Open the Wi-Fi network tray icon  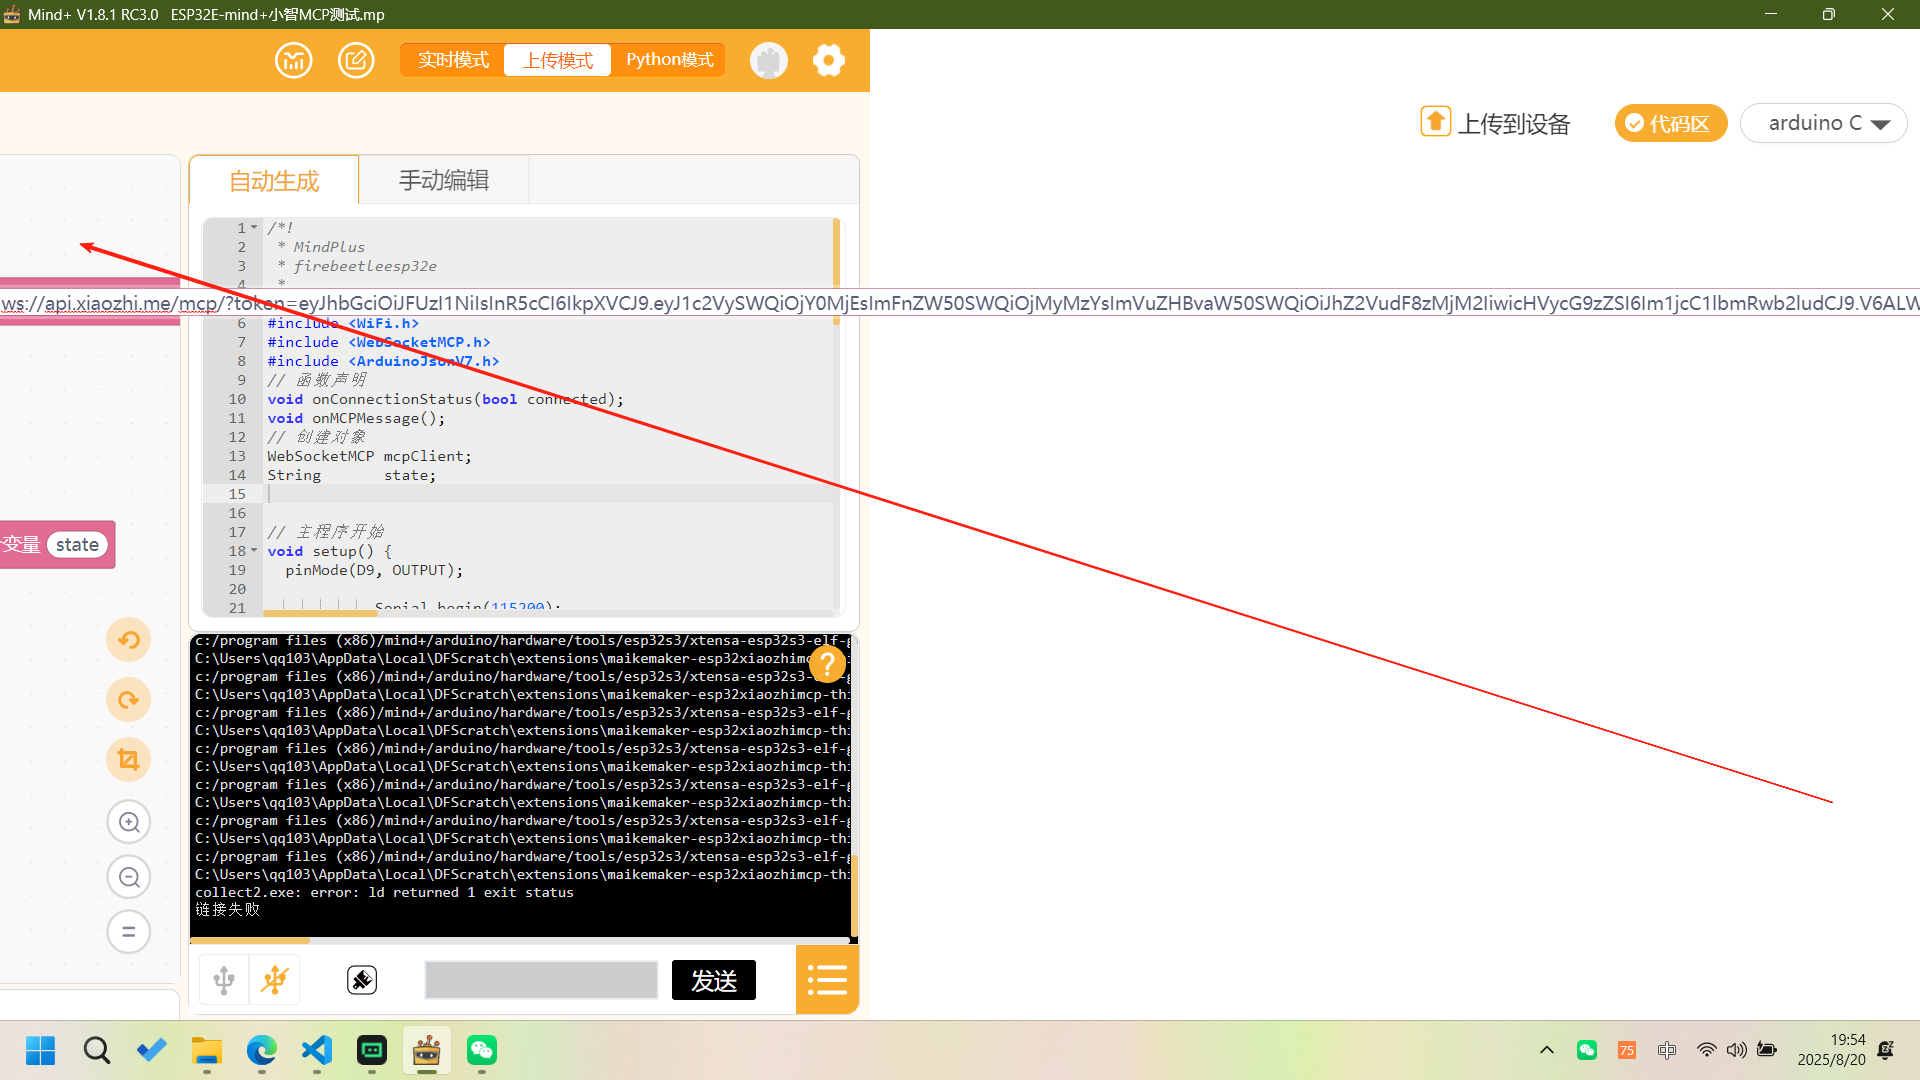1706,1050
